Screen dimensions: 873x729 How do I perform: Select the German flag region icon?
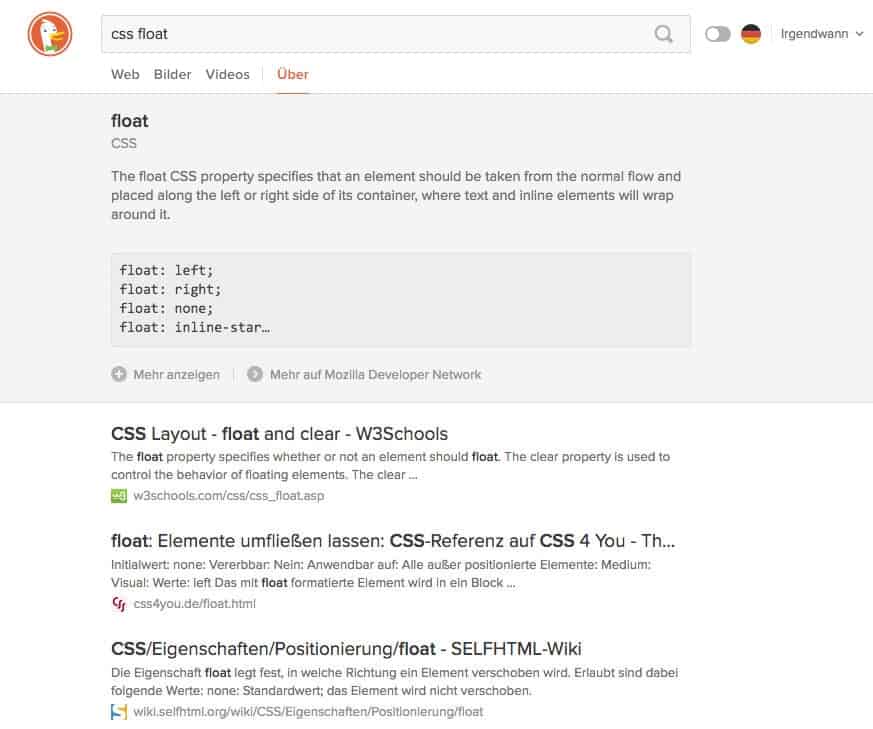750,32
